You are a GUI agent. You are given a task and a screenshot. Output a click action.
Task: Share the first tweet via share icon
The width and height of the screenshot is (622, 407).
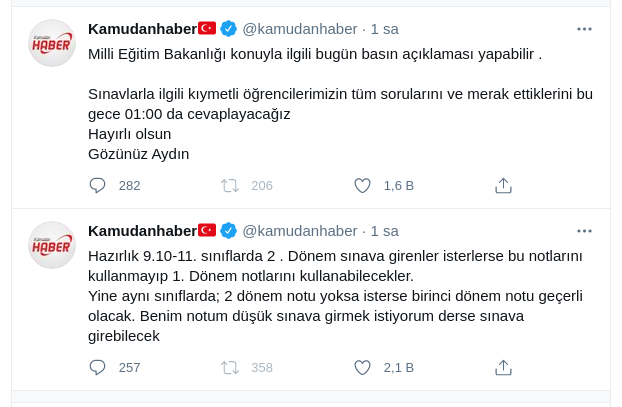[x=504, y=185]
